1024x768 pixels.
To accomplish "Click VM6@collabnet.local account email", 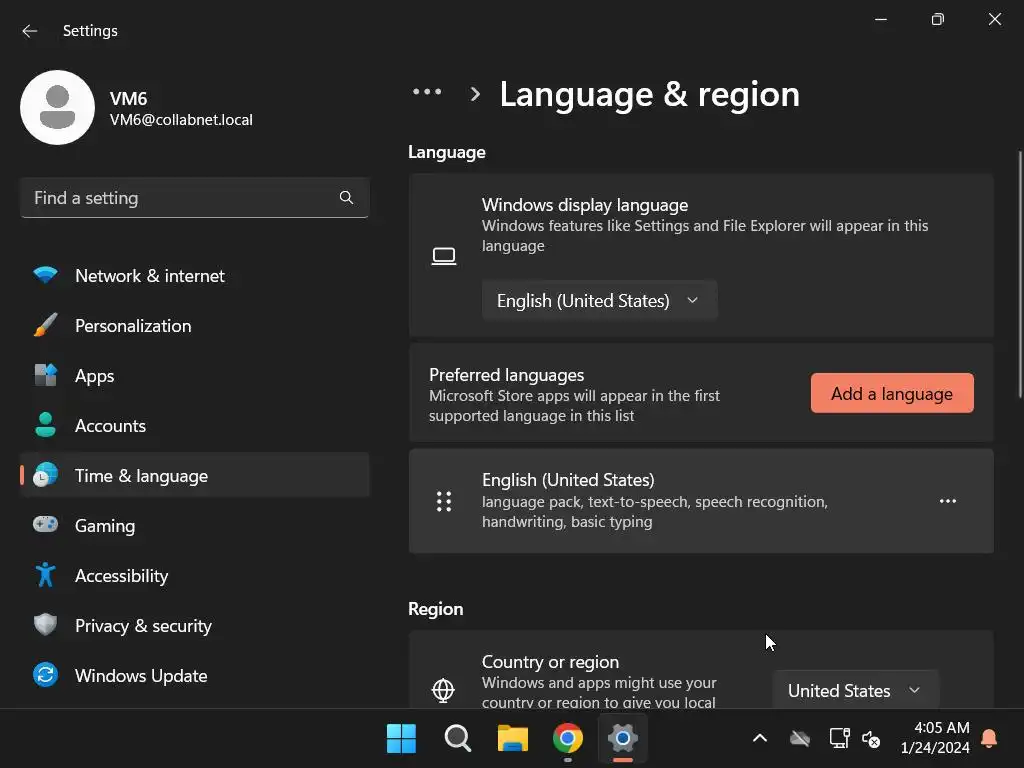I will (x=181, y=120).
